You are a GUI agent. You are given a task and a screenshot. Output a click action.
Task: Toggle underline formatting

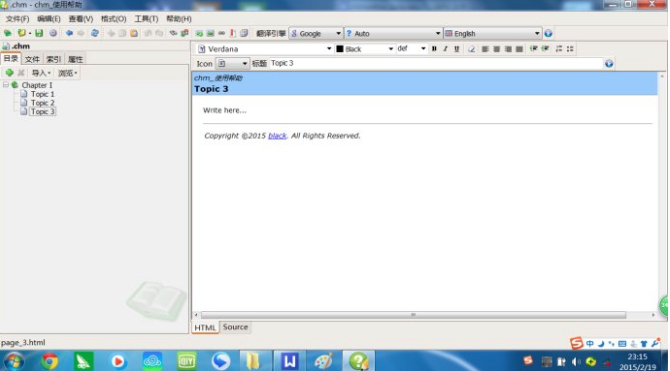457,49
